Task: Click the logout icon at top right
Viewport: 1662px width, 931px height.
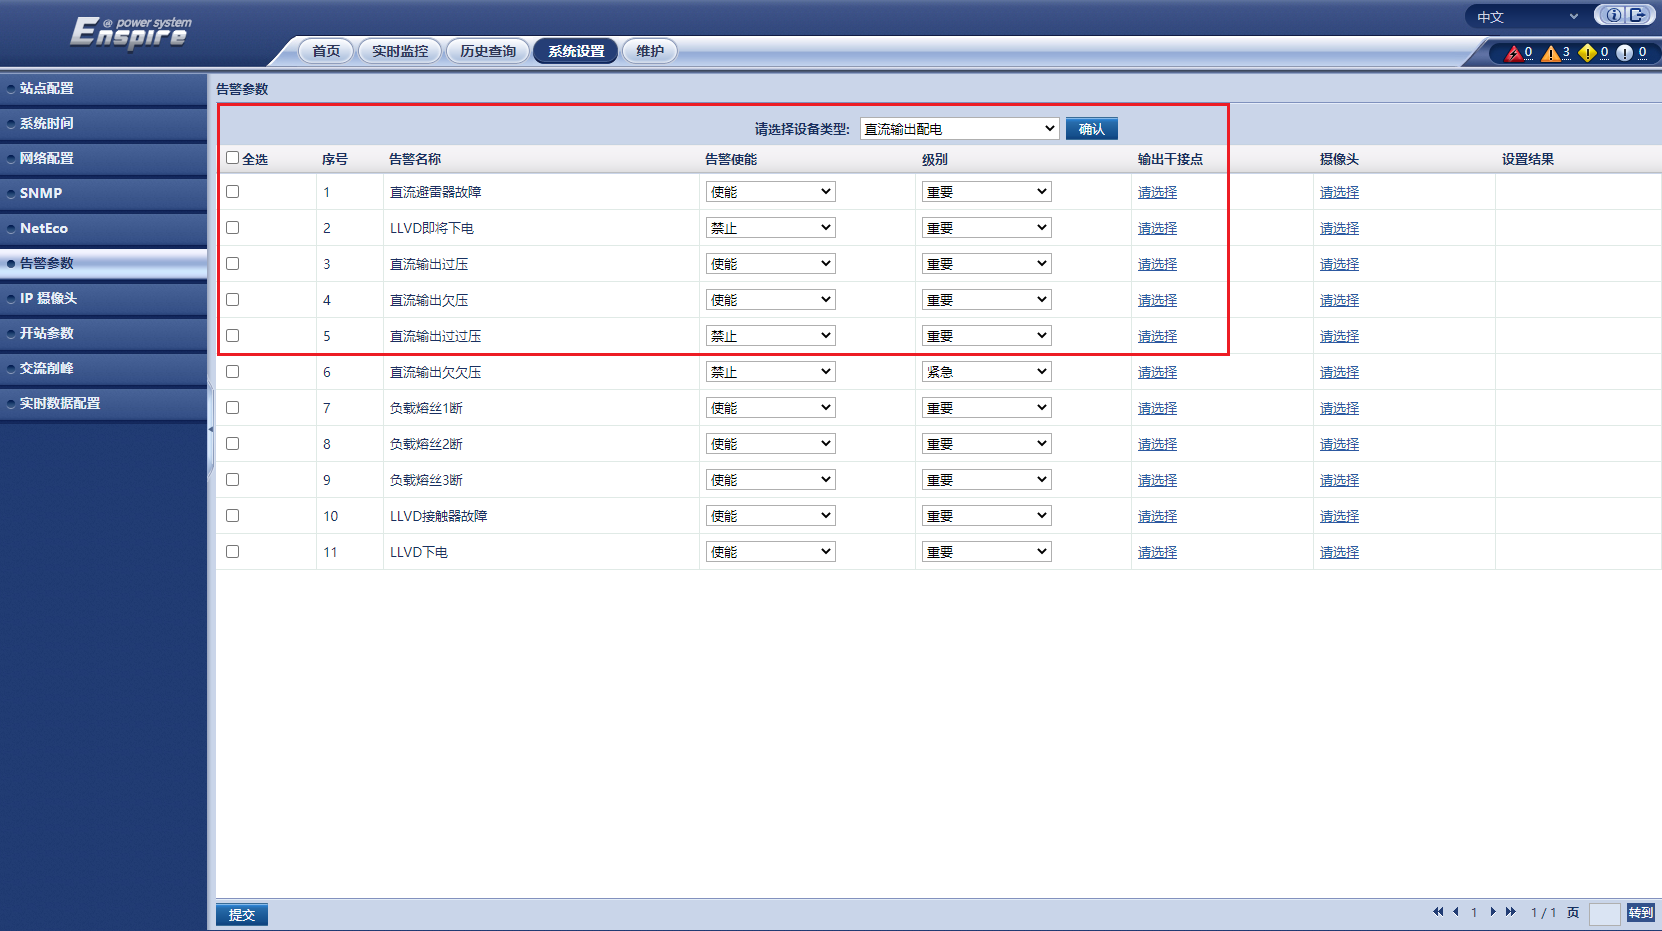Action: pyautogui.click(x=1638, y=15)
